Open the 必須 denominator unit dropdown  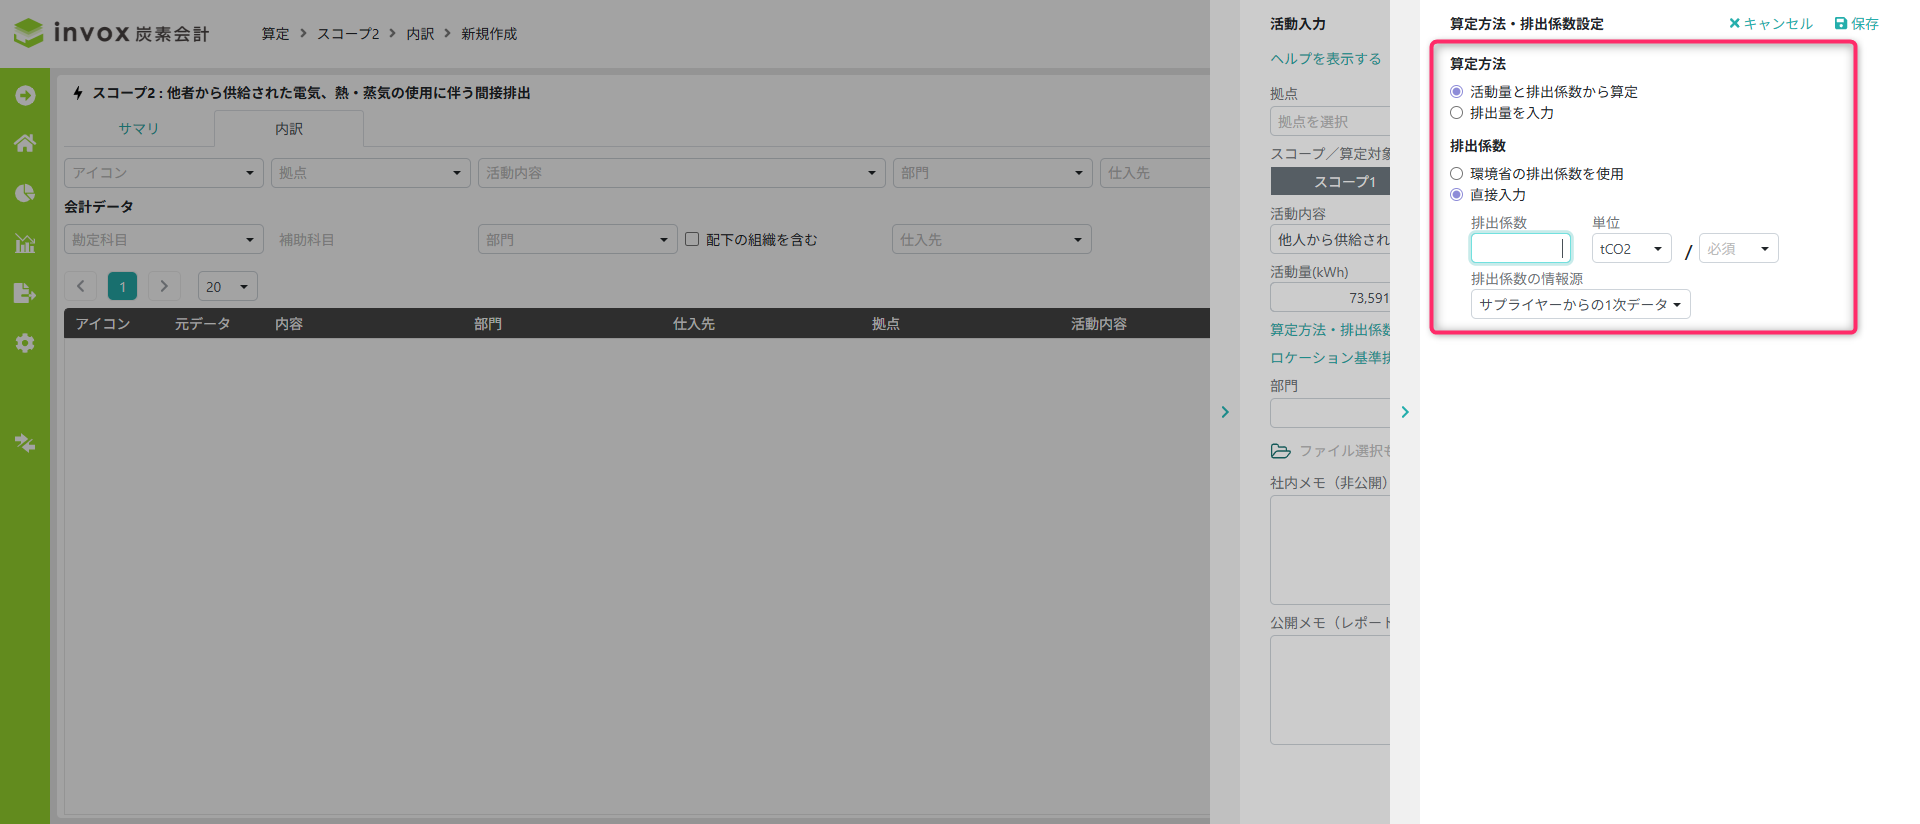[x=1738, y=249]
